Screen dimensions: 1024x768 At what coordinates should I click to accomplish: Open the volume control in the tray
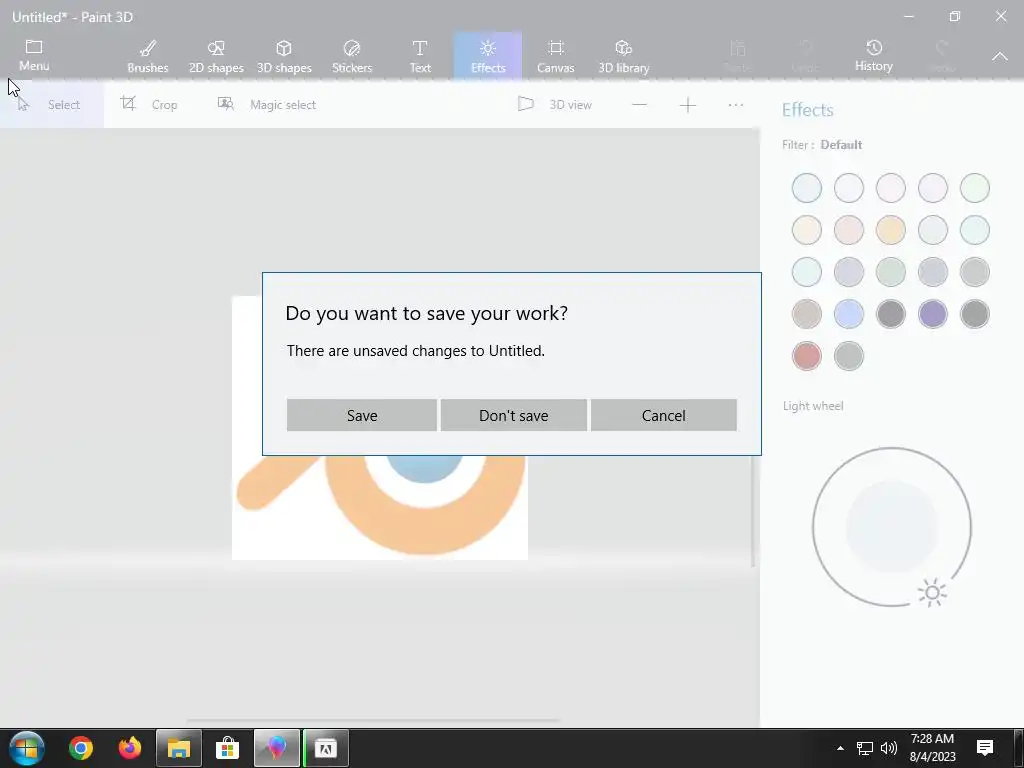pyautogui.click(x=889, y=748)
